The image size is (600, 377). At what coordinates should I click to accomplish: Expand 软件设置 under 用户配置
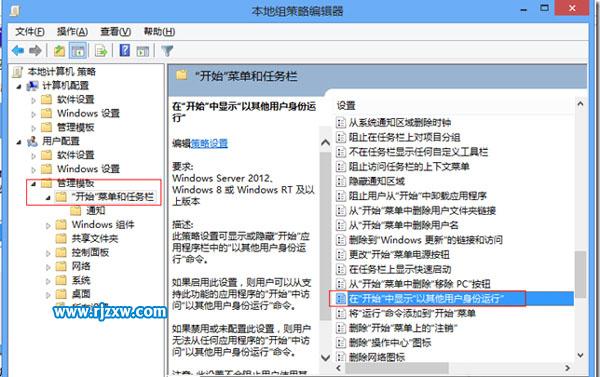33,156
